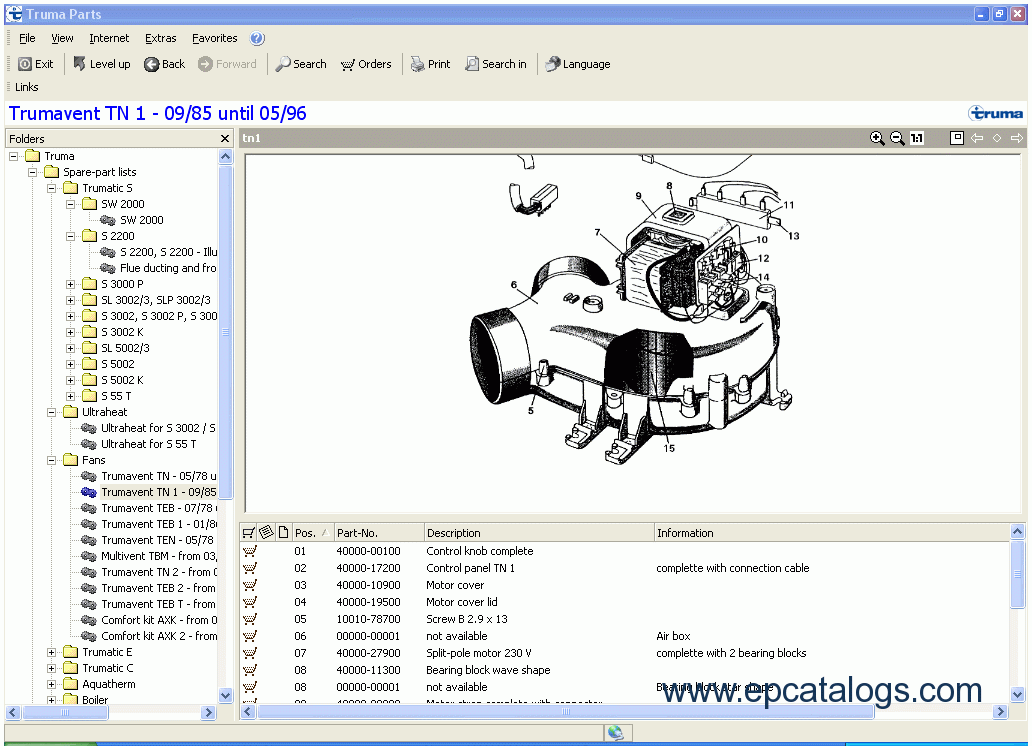This screenshot has width=1032, height=746.
Task: Collapse the Trumatic S folder
Action: point(51,188)
